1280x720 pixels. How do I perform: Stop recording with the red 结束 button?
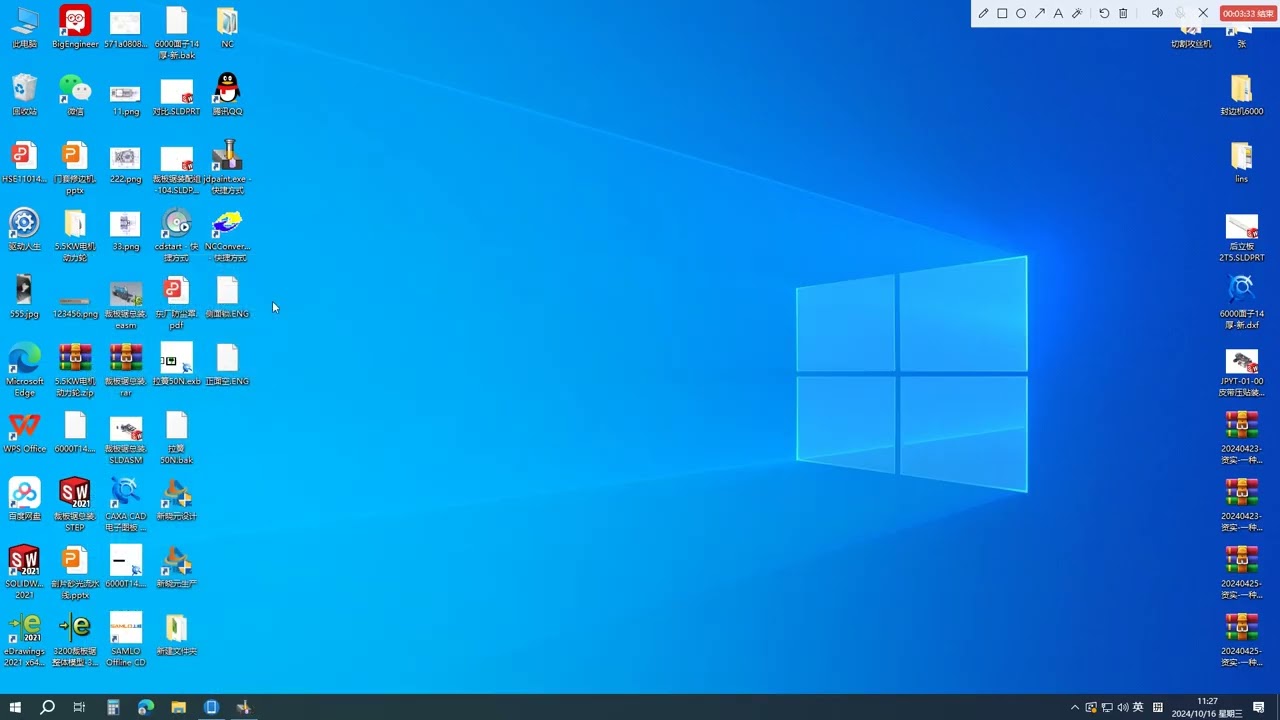[x=1246, y=14]
